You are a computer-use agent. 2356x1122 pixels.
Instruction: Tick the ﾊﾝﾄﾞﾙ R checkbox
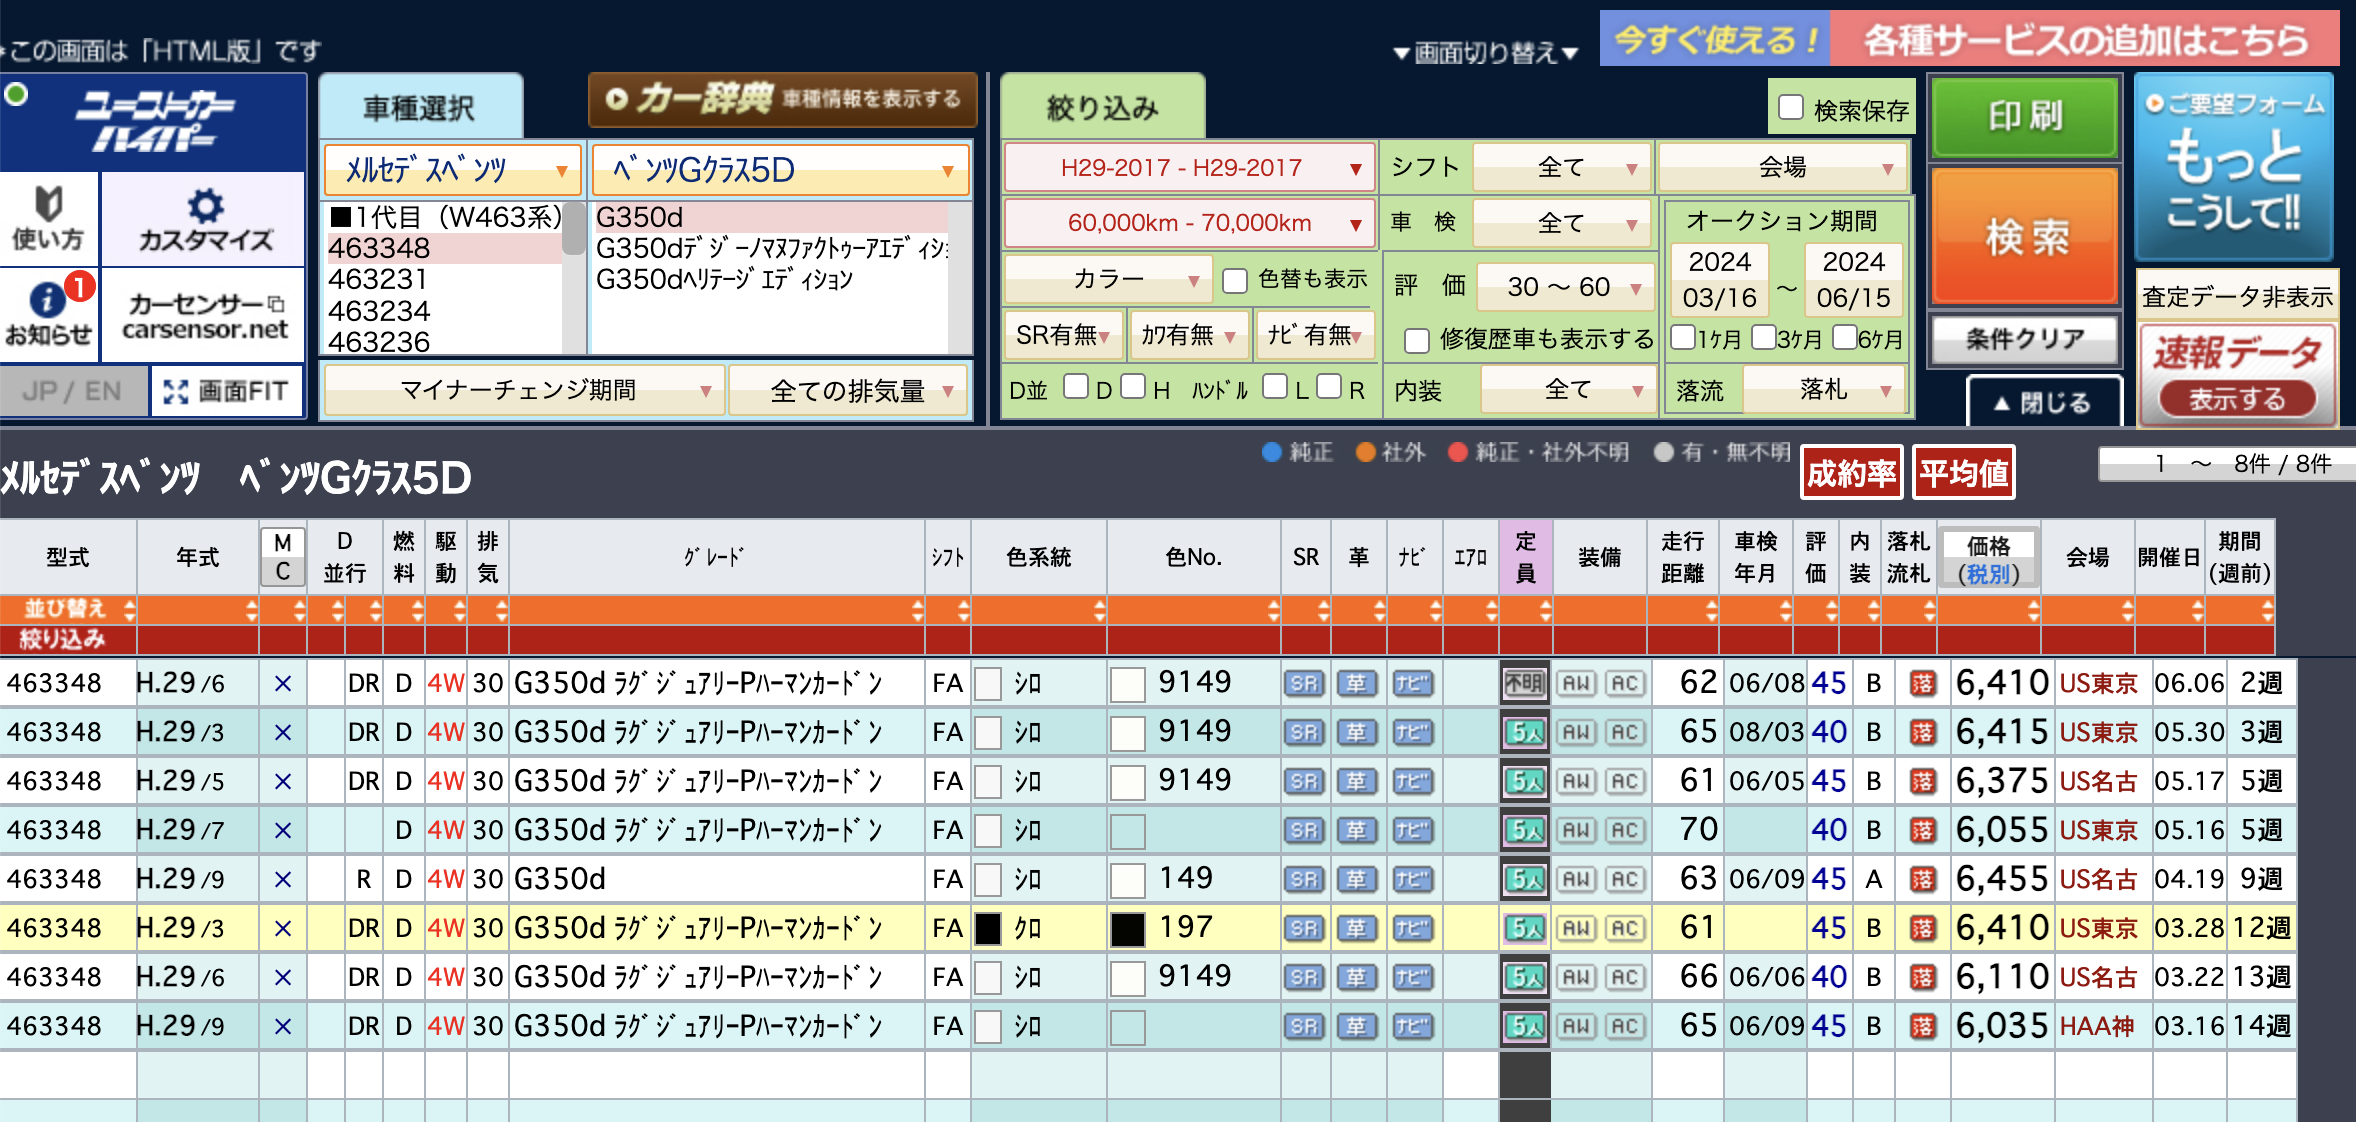1329,387
